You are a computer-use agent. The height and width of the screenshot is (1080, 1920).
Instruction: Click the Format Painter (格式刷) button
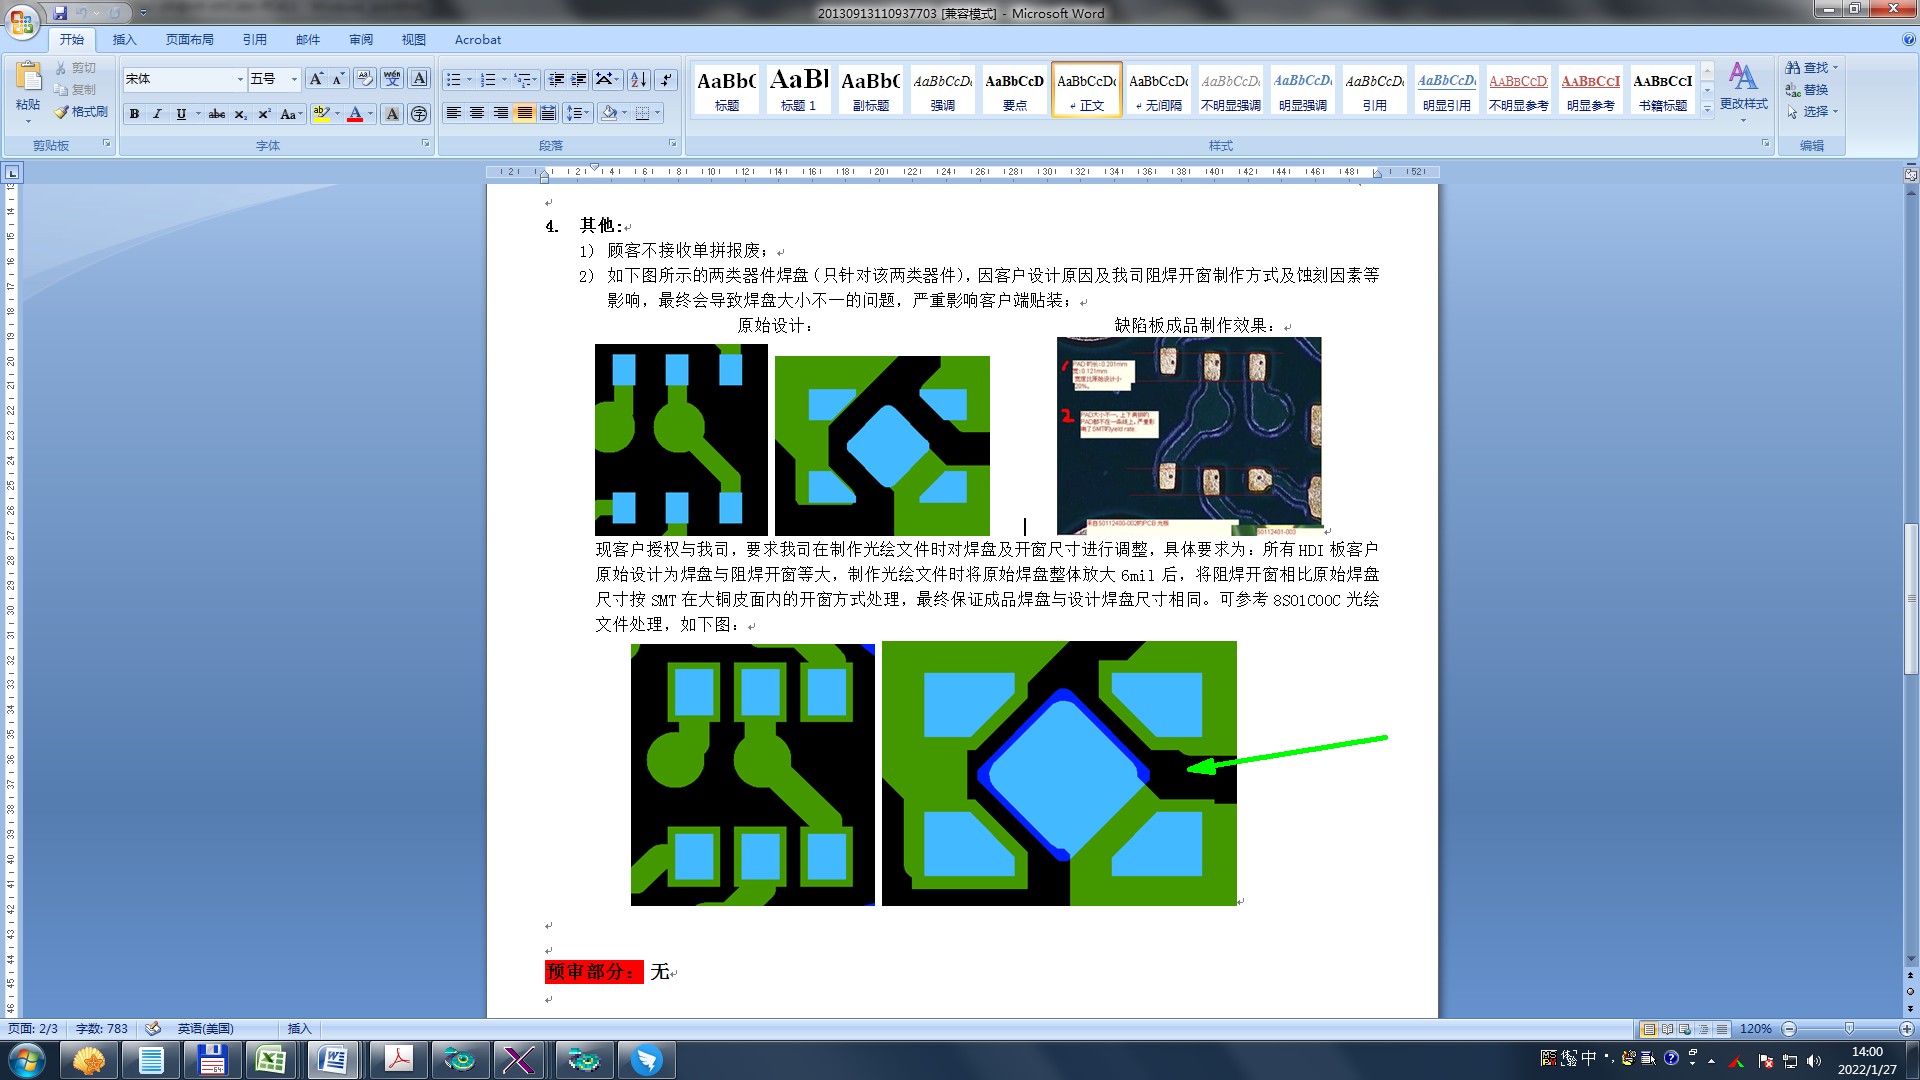[x=82, y=112]
